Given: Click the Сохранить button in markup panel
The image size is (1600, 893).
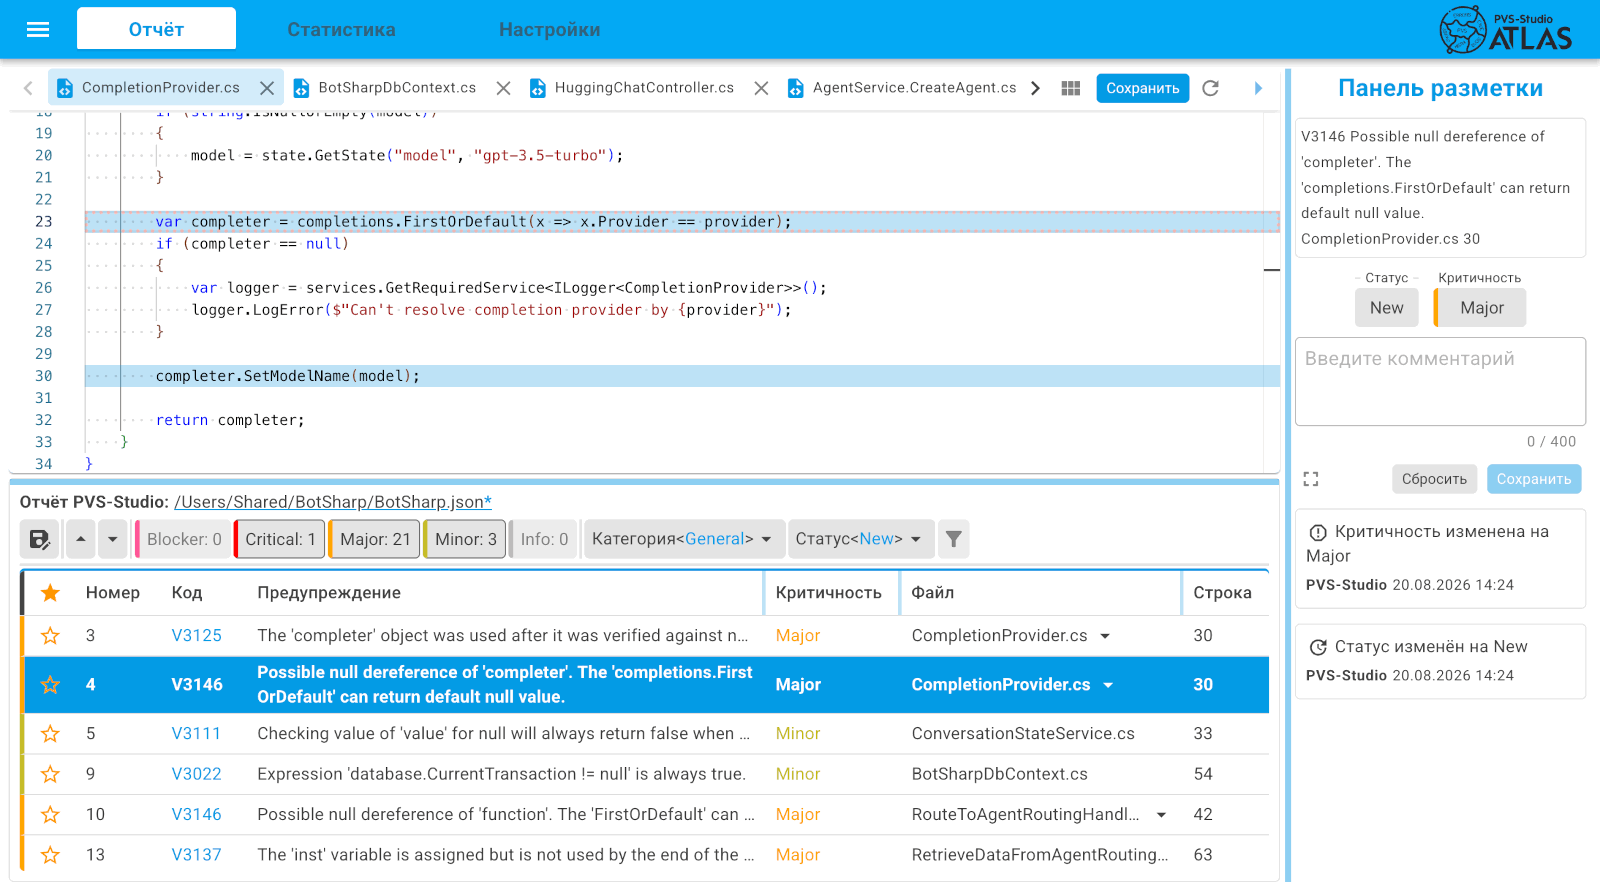Looking at the screenshot, I should point(1534,479).
